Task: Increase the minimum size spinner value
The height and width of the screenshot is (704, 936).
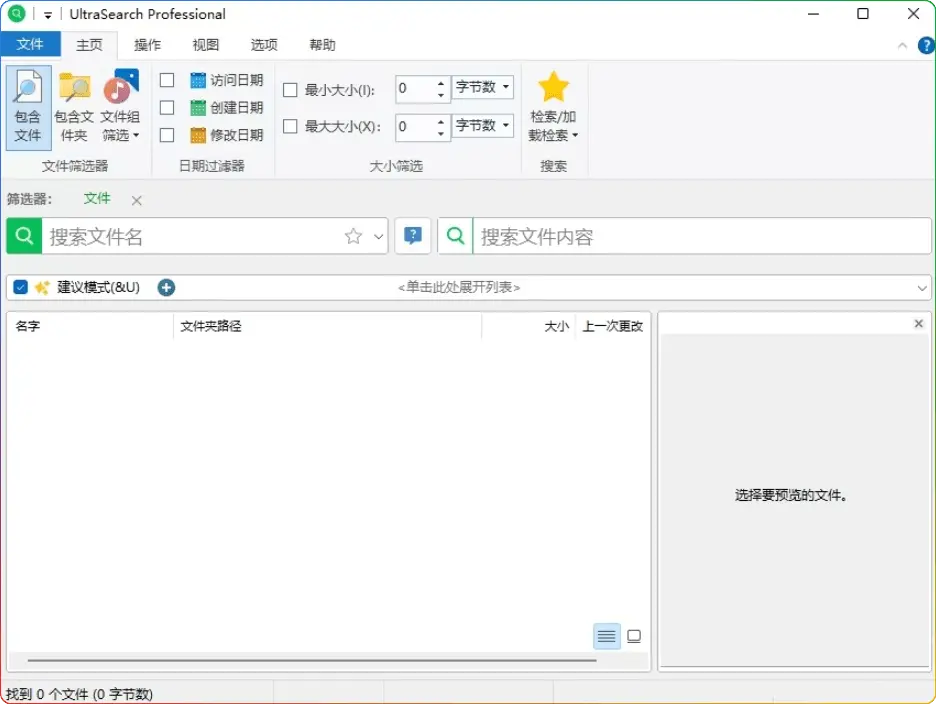Action: click(441, 84)
